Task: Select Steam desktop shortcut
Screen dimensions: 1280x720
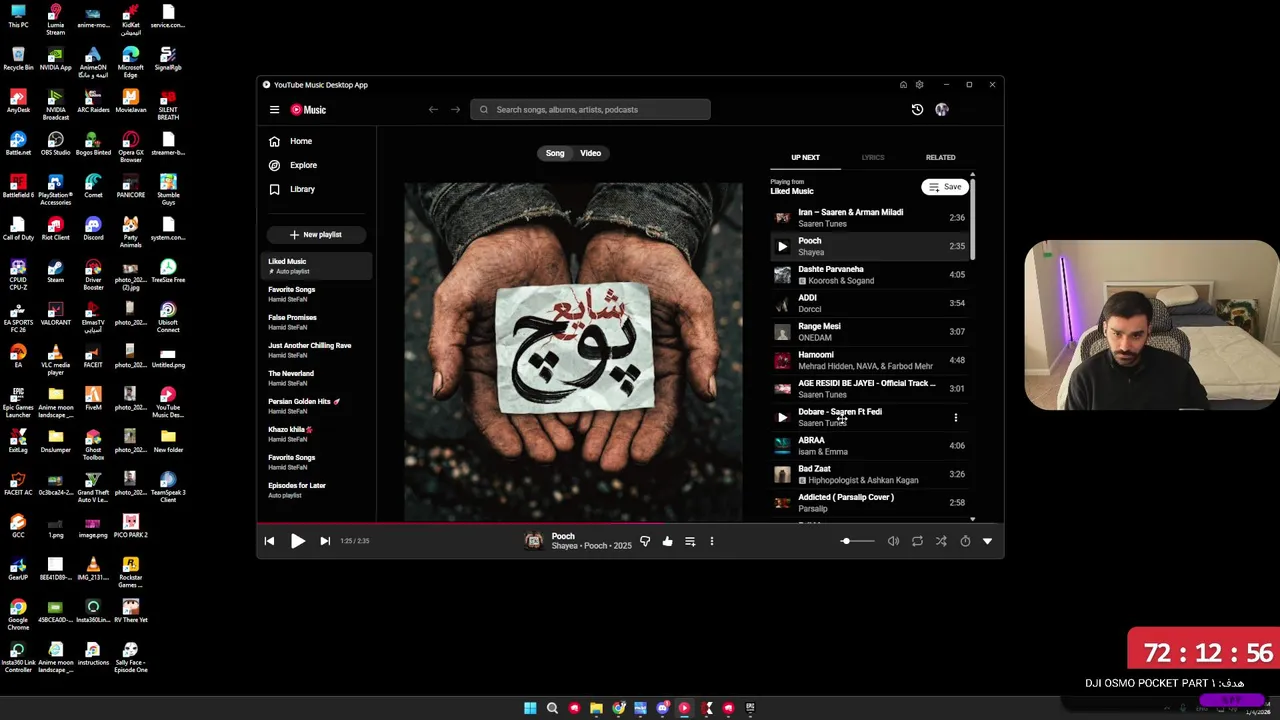Action: [55, 272]
